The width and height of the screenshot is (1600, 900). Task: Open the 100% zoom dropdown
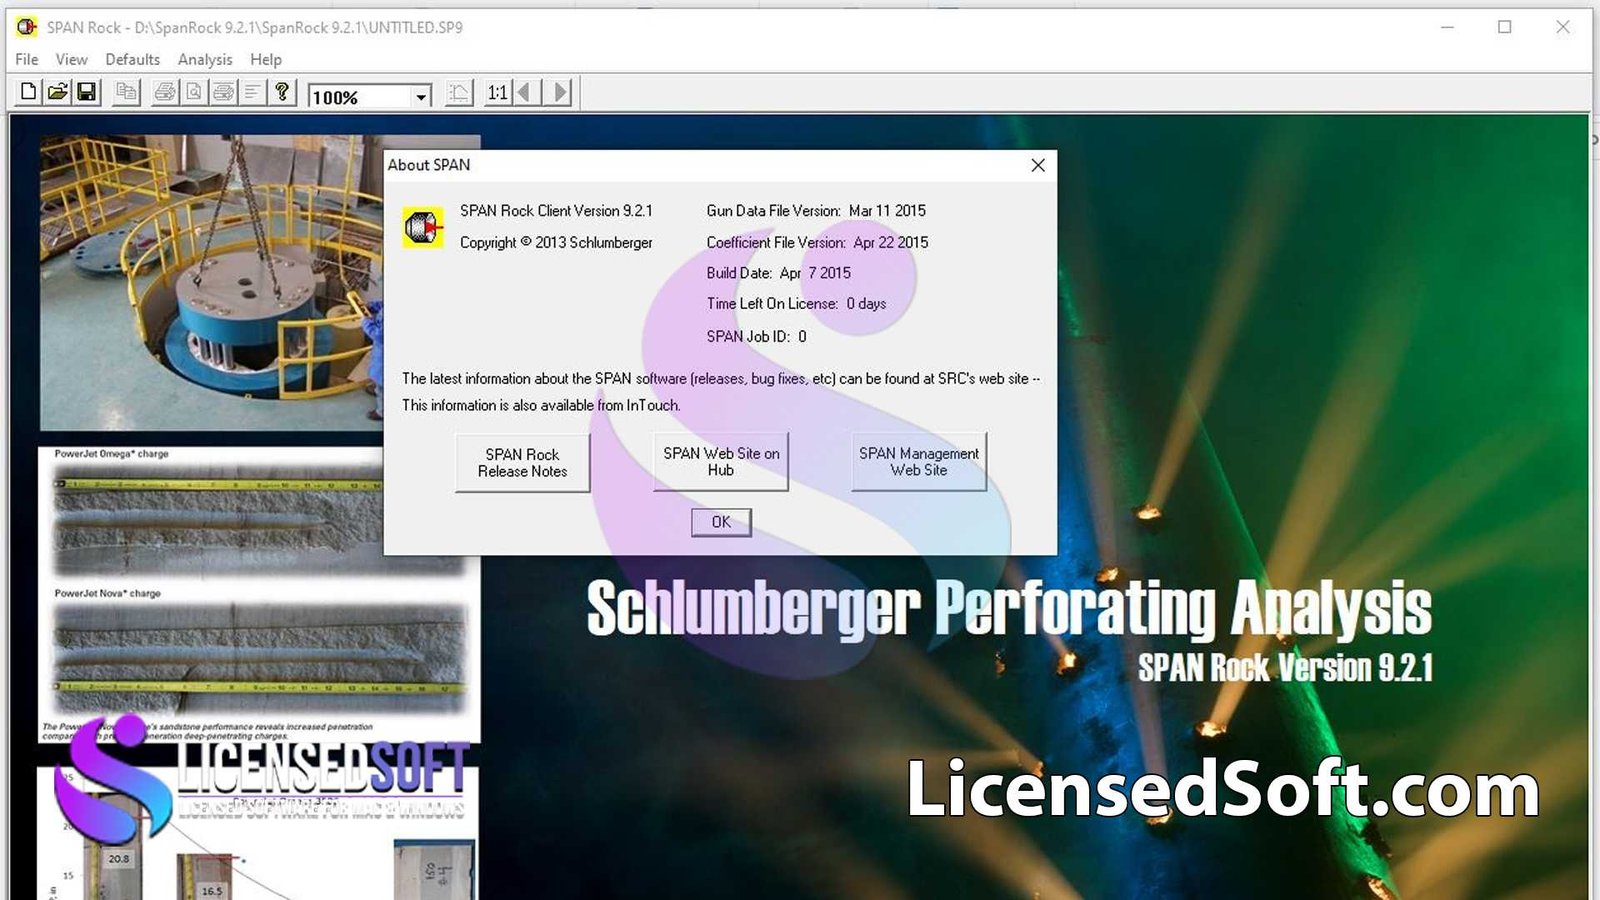[421, 97]
